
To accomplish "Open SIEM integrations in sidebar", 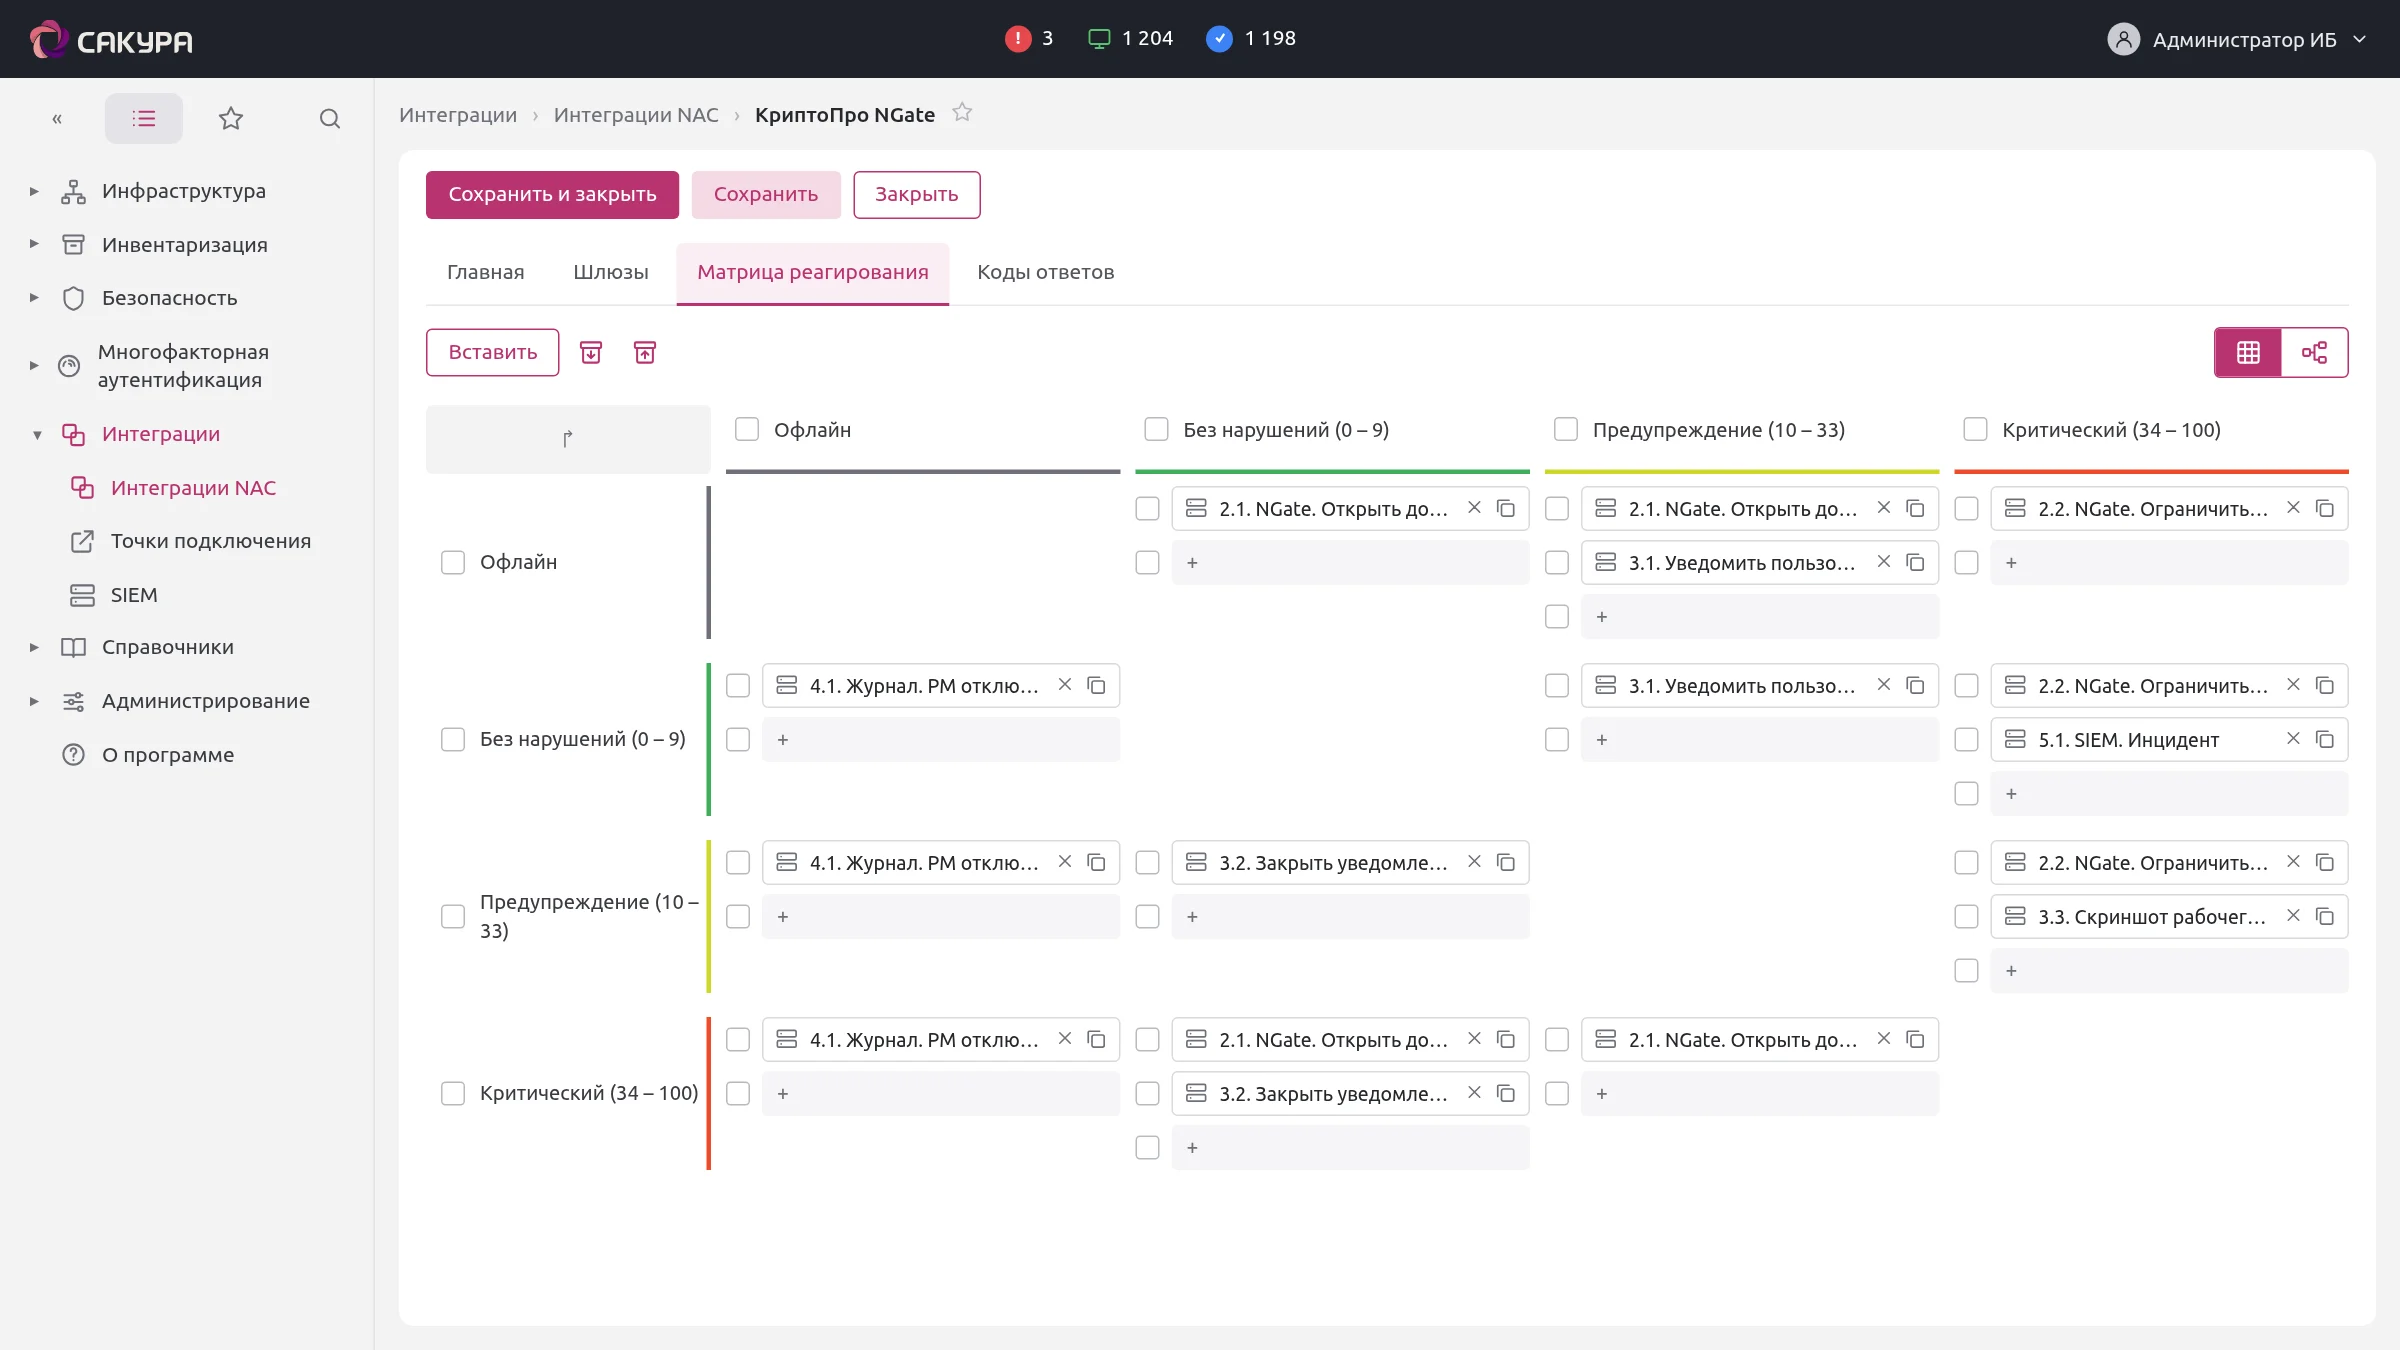I will (134, 595).
